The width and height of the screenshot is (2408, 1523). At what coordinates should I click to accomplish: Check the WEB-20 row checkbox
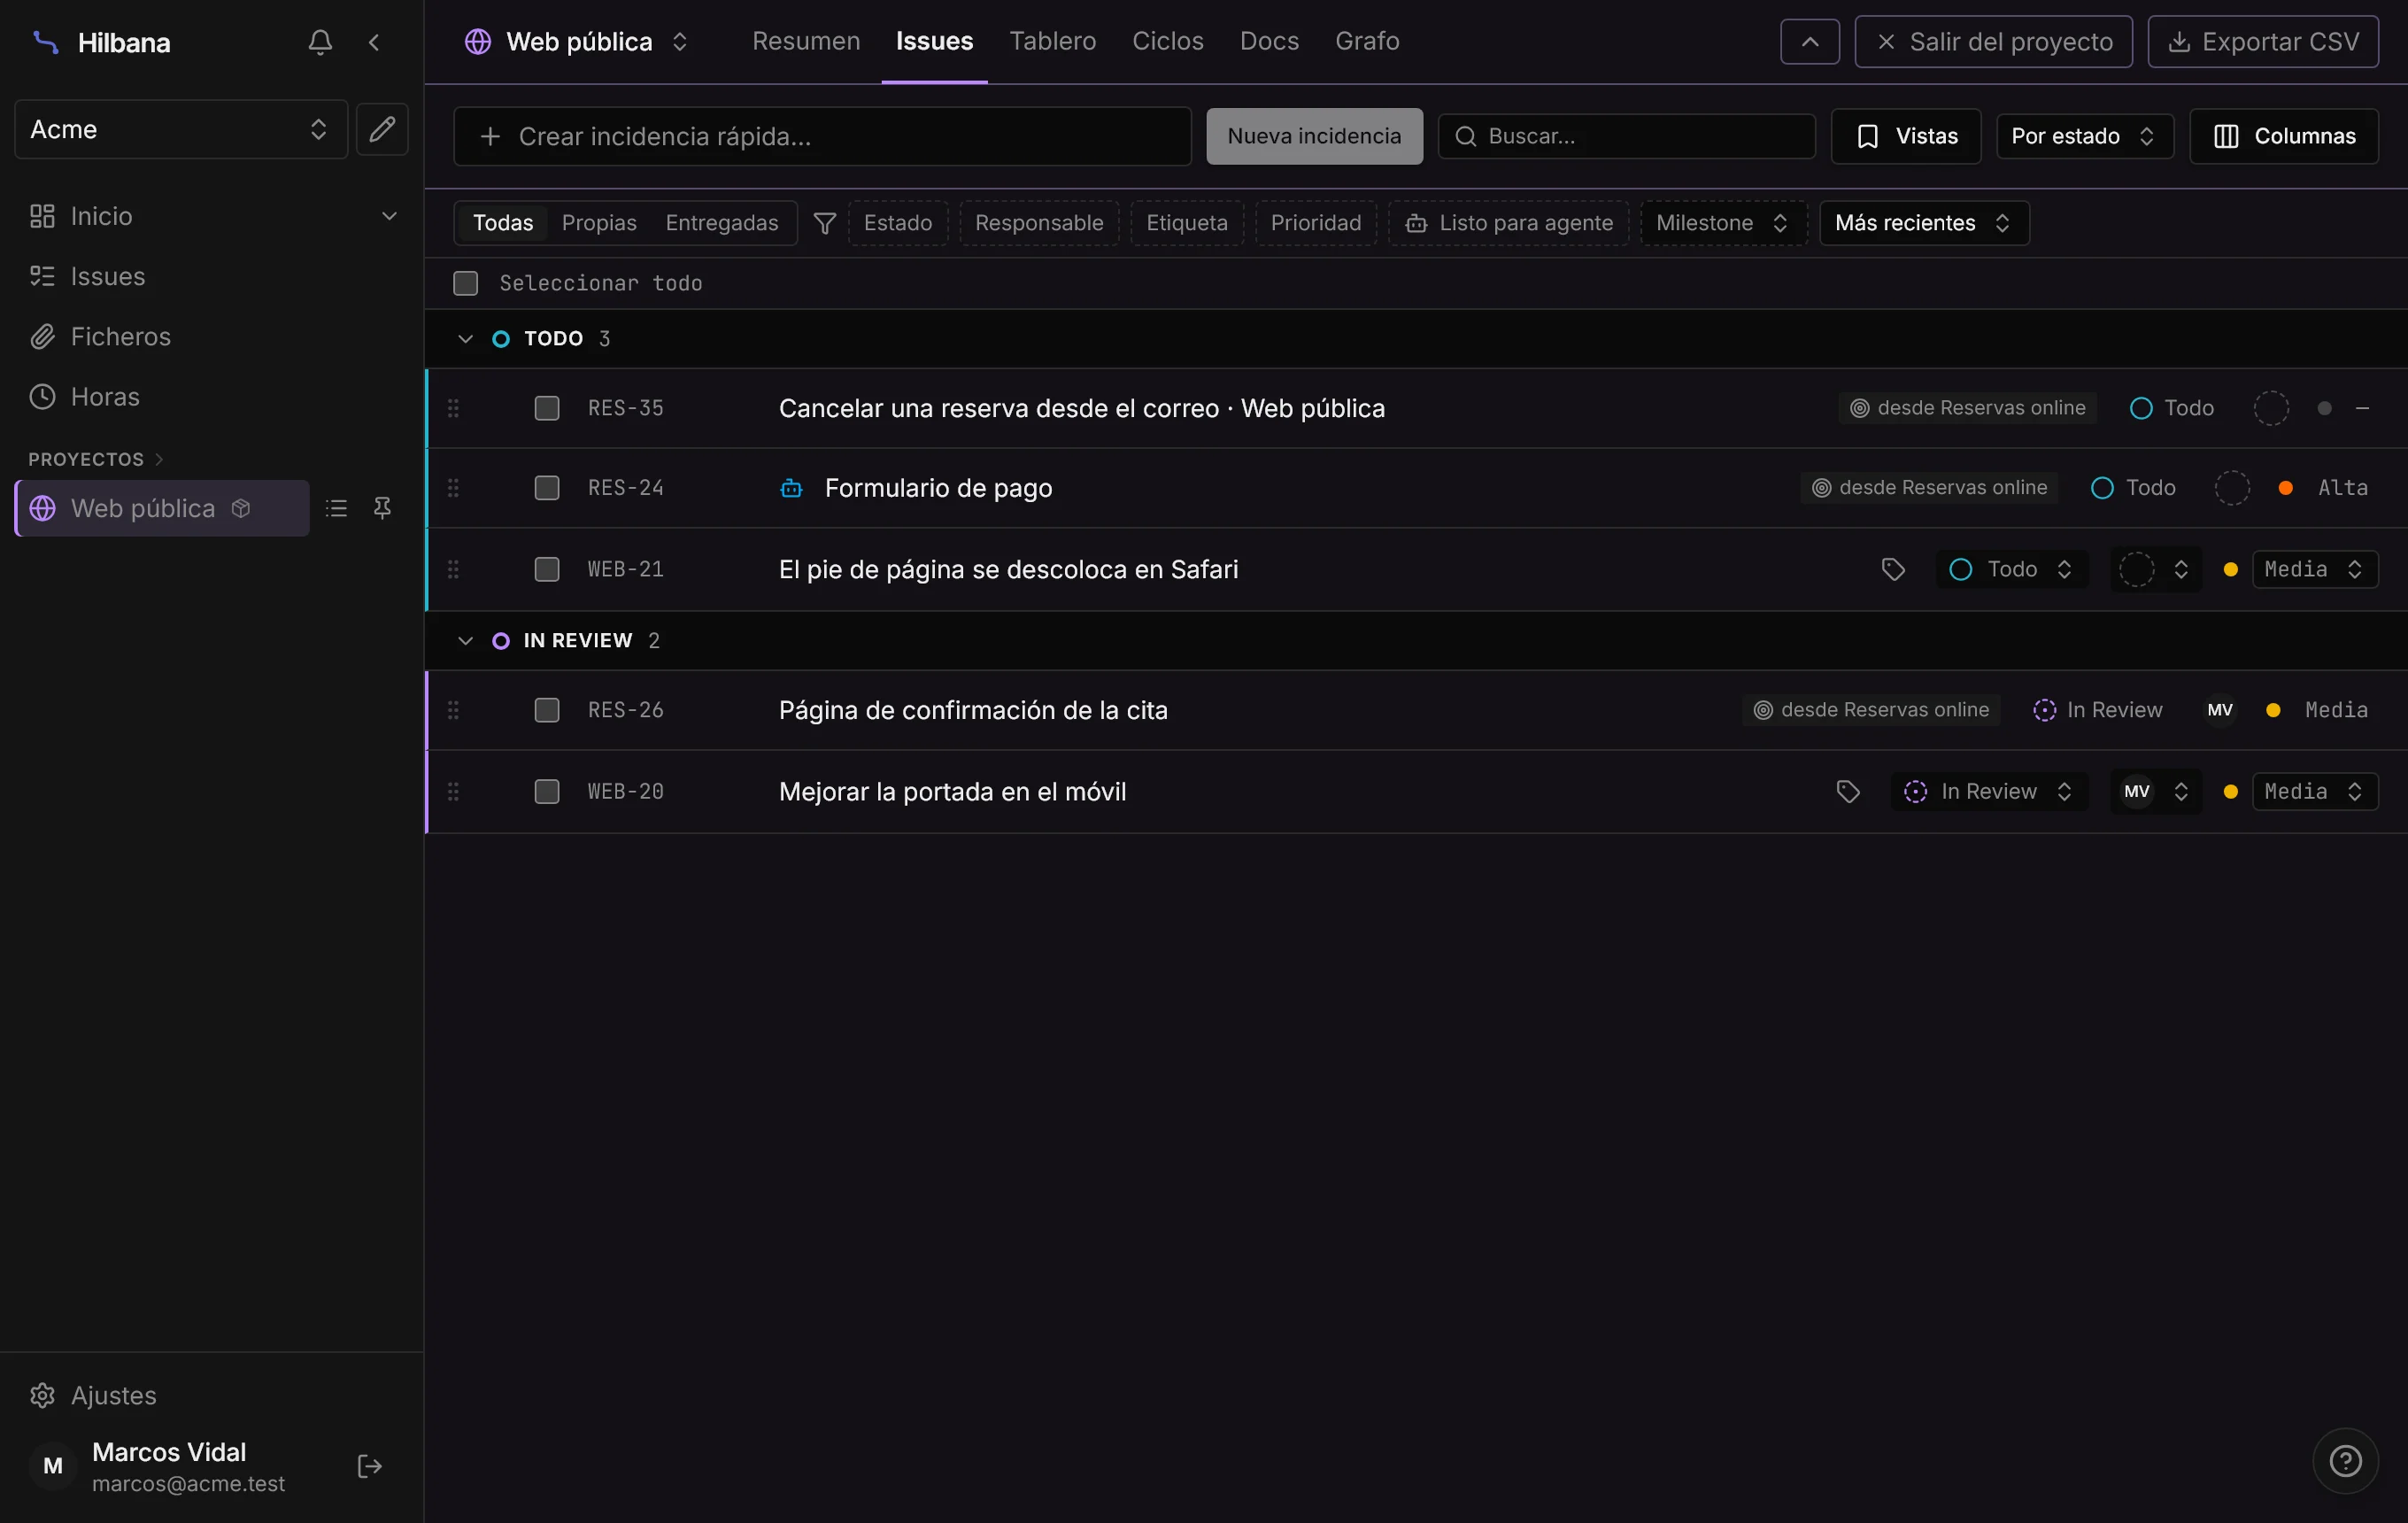(x=546, y=791)
